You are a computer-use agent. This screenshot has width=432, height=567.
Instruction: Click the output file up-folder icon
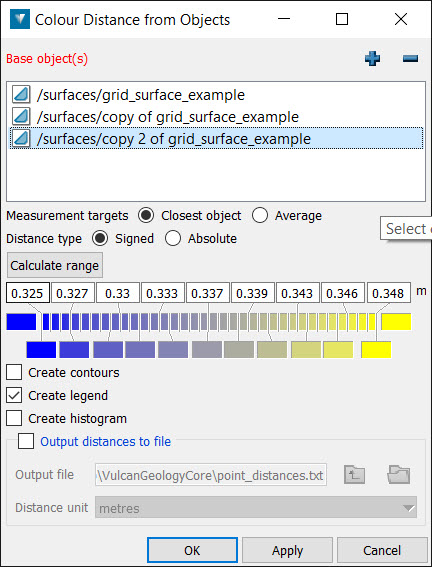click(354, 475)
